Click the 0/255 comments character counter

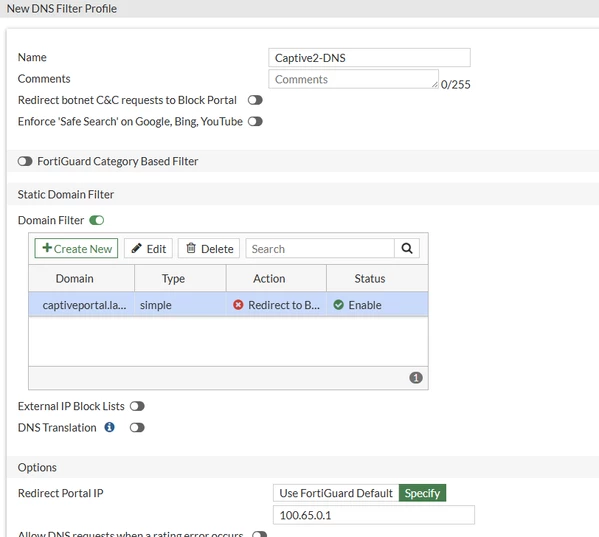click(455, 84)
